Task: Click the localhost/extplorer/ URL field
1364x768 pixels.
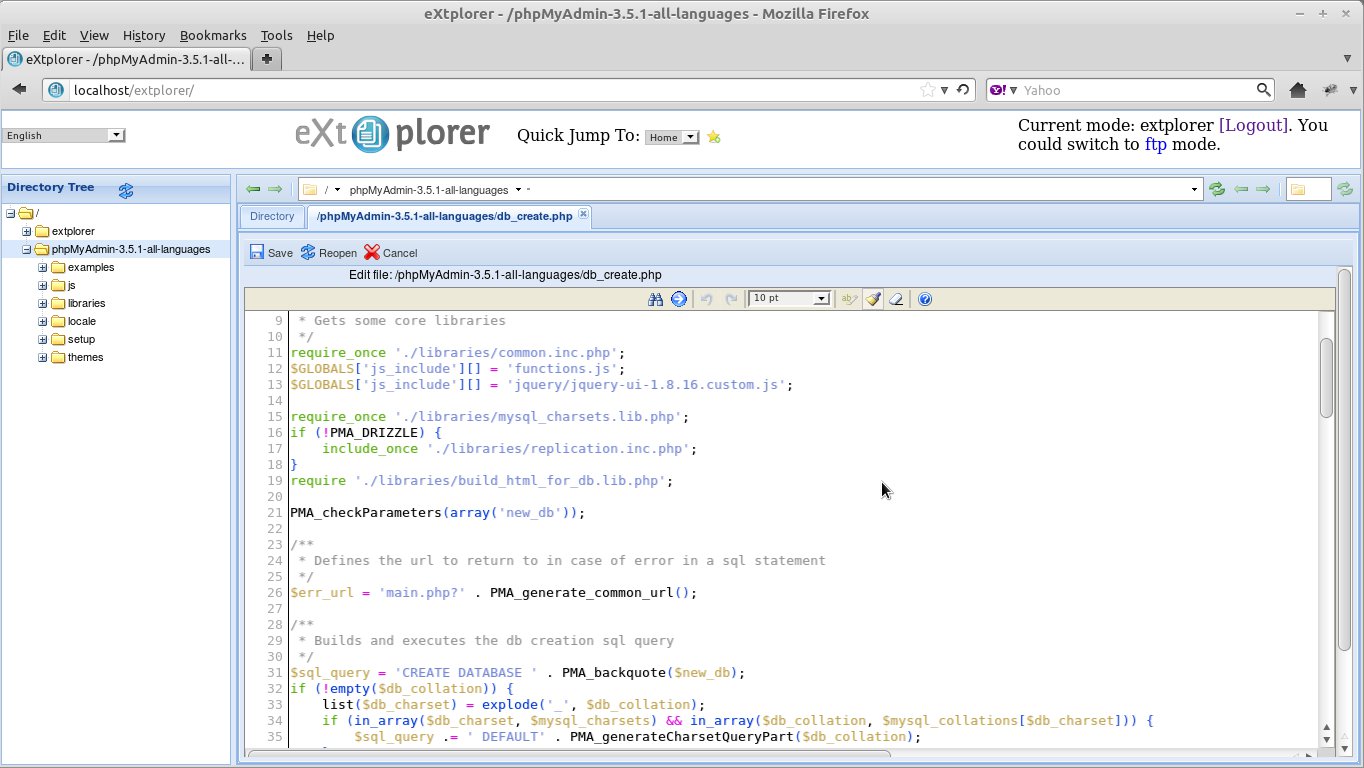Action: [x=495, y=90]
